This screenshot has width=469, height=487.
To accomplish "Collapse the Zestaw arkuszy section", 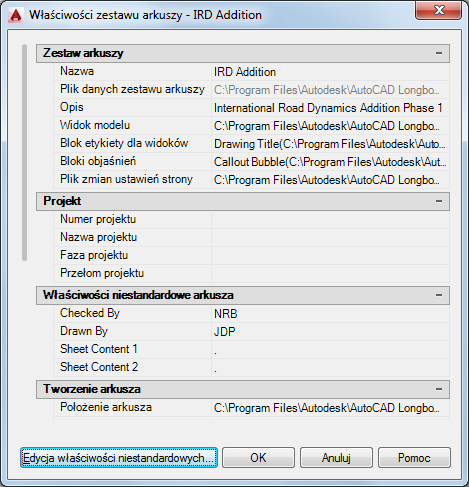I will [x=439, y=53].
